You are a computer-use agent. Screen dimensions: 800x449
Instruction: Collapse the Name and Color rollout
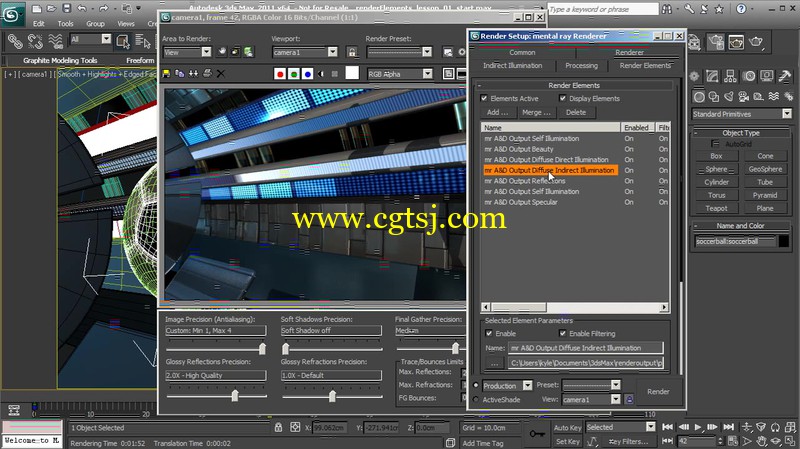tap(740, 226)
